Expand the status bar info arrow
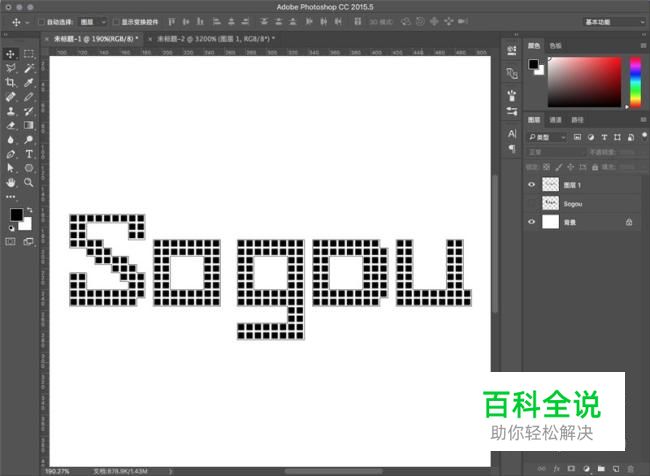 [x=170, y=471]
